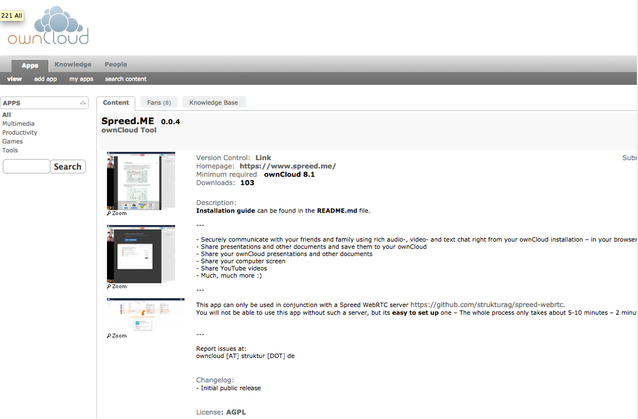Click the Initial public release changelog entry
Viewport: 638px width, 419px height.
coord(229,388)
